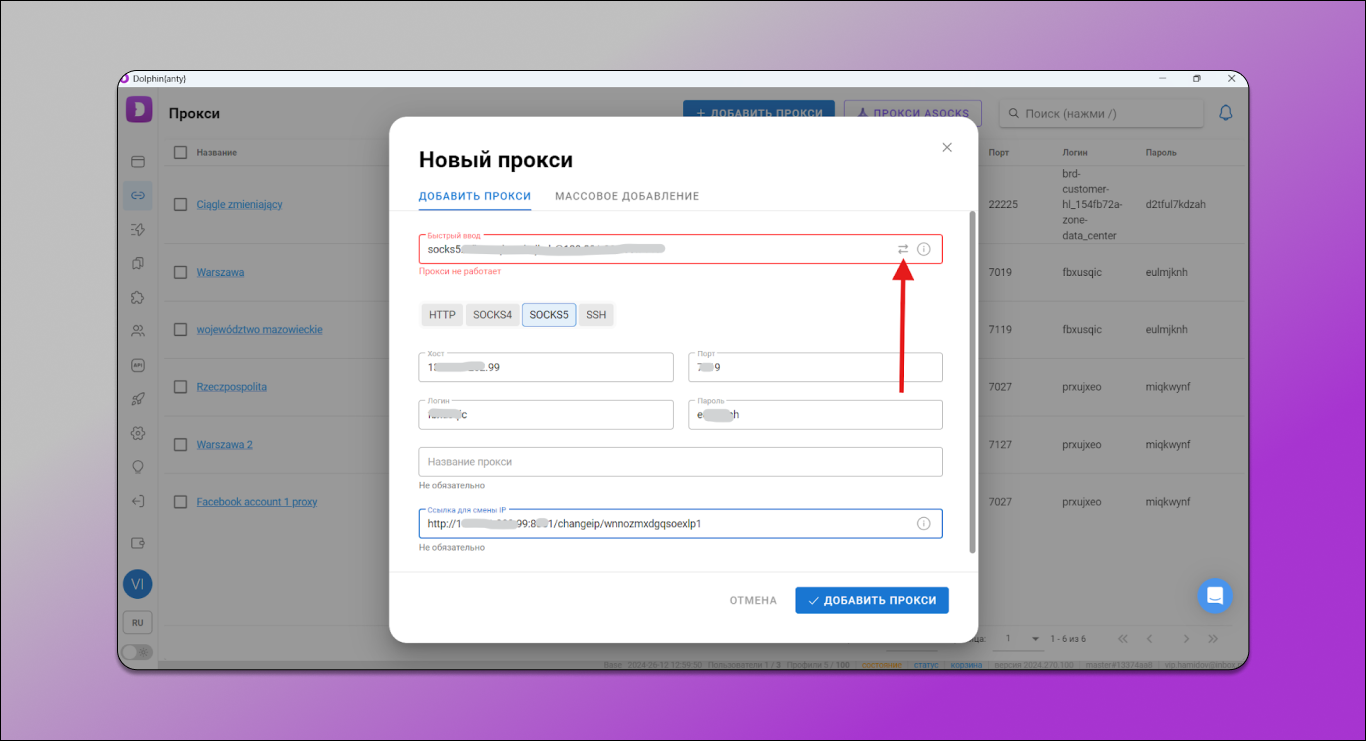The height and width of the screenshot is (741, 1366).
Task: Open the województwo mazowieckie link
Action: [x=259, y=329]
